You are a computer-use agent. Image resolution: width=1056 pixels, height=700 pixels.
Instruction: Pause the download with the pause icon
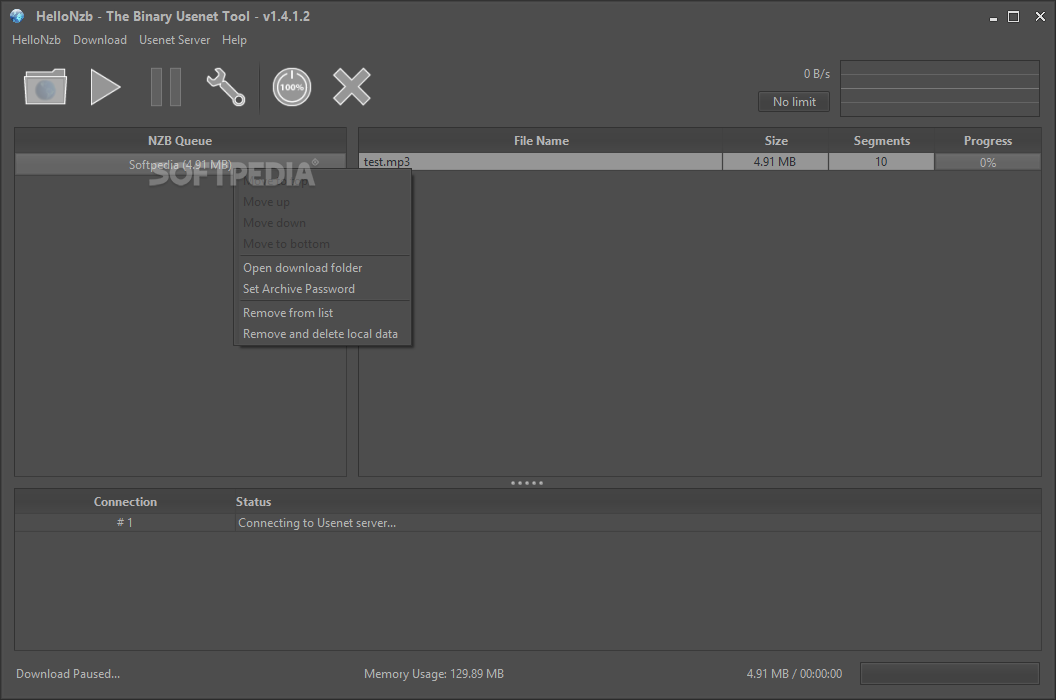[x=166, y=87]
